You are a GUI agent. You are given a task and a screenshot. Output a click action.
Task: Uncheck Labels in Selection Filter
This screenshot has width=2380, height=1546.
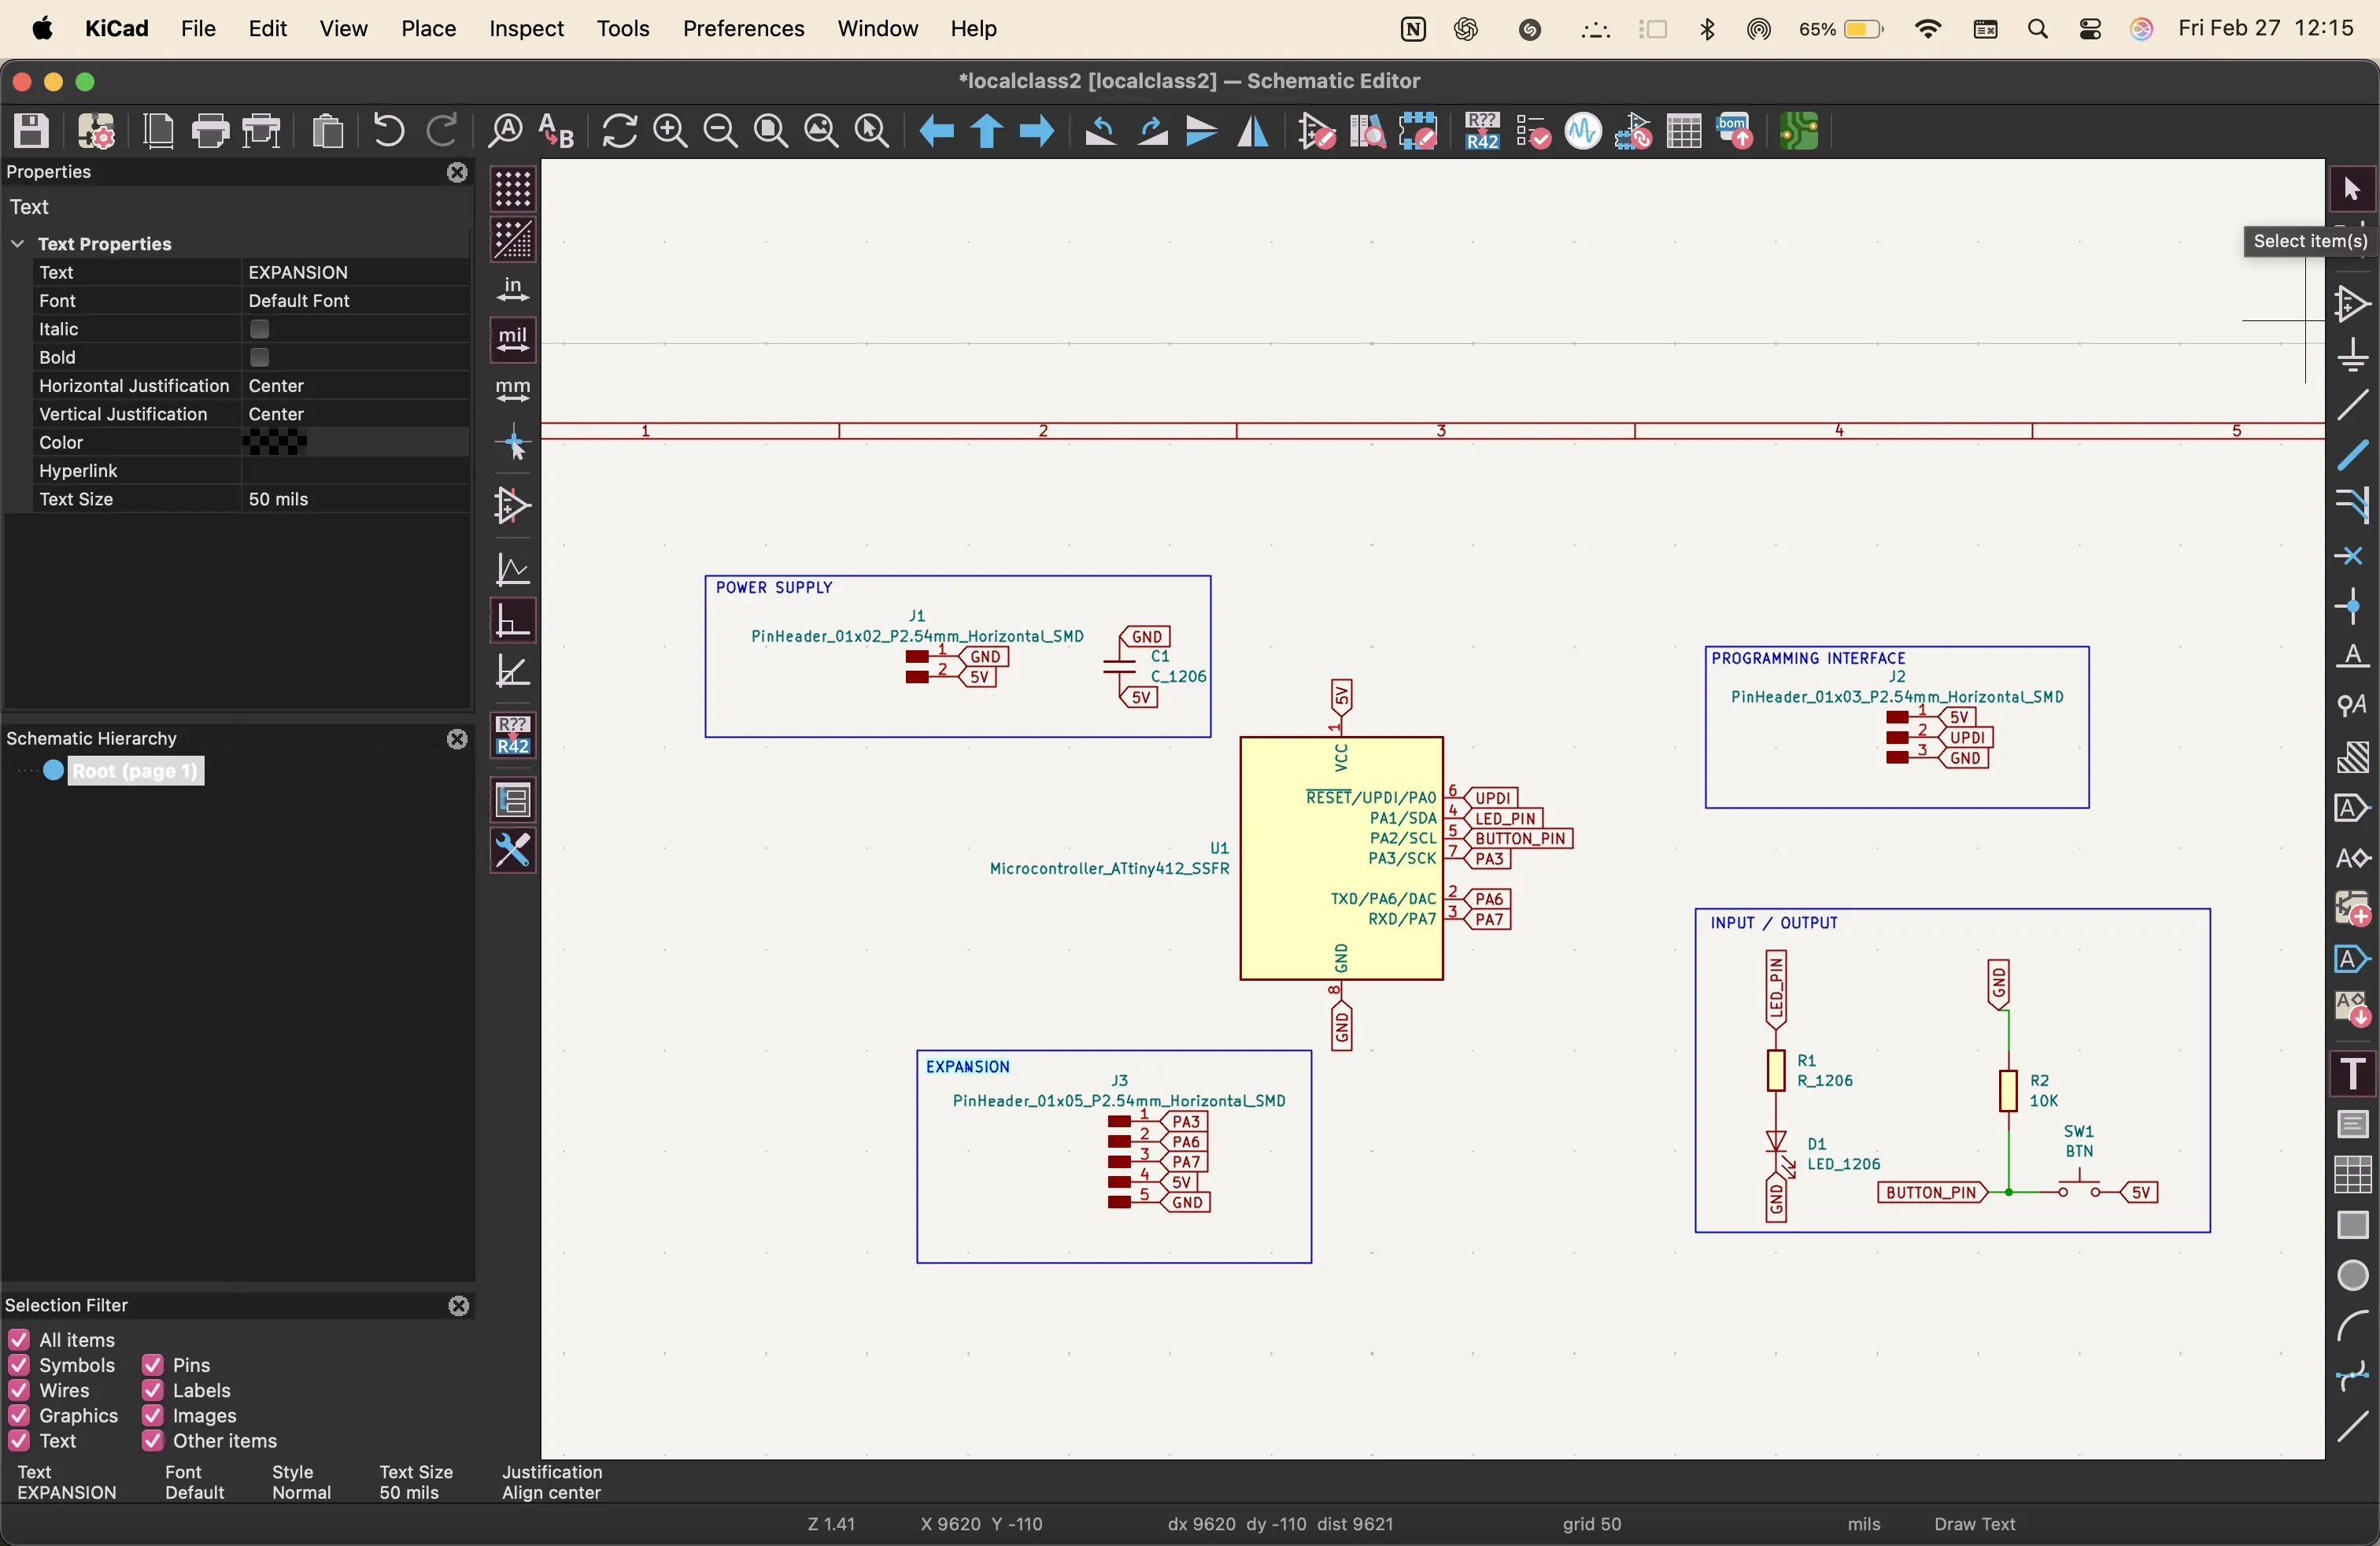[153, 1390]
